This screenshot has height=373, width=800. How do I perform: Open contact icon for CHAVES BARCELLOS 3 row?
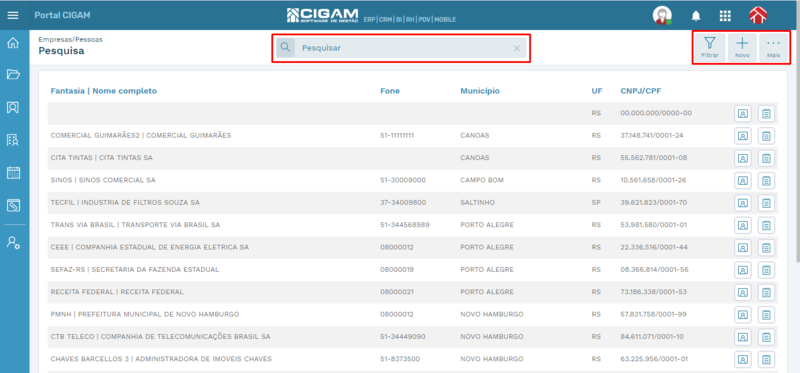point(743,360)
